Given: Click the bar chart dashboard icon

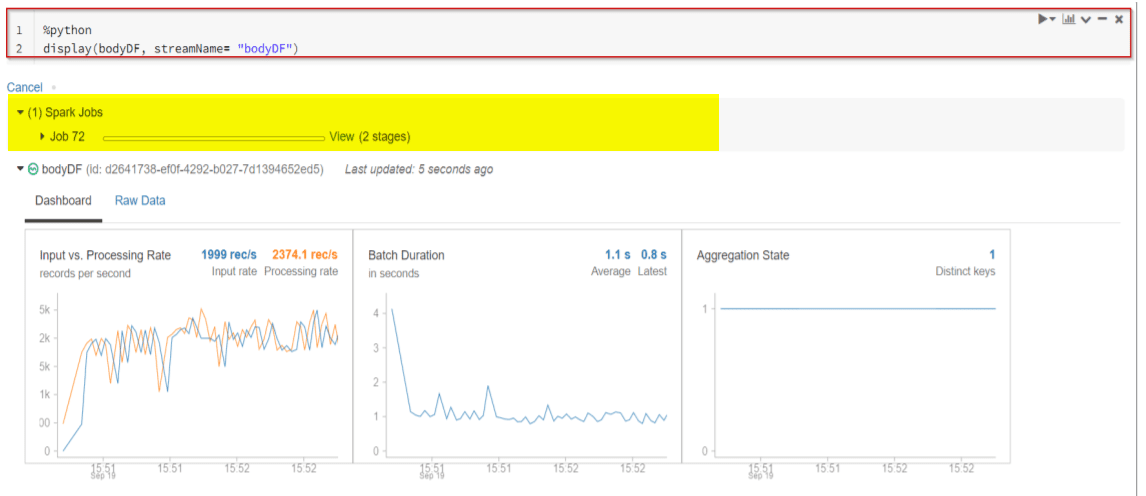Looking at the screenshot, I should (1068, 19).
